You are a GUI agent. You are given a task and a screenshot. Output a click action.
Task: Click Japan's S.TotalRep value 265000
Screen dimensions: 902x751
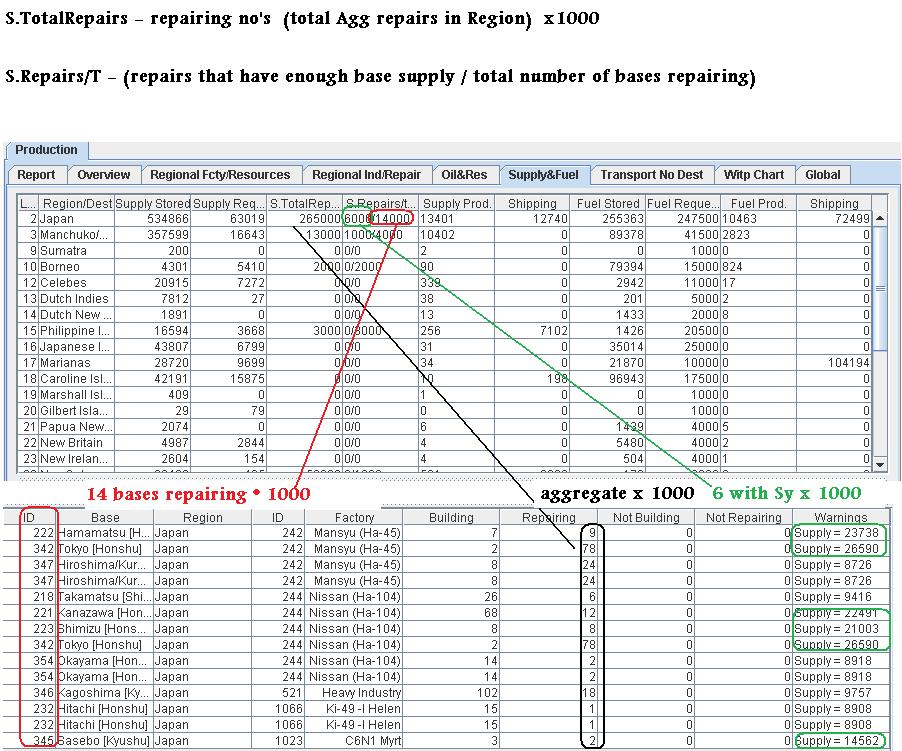[320, 219]
